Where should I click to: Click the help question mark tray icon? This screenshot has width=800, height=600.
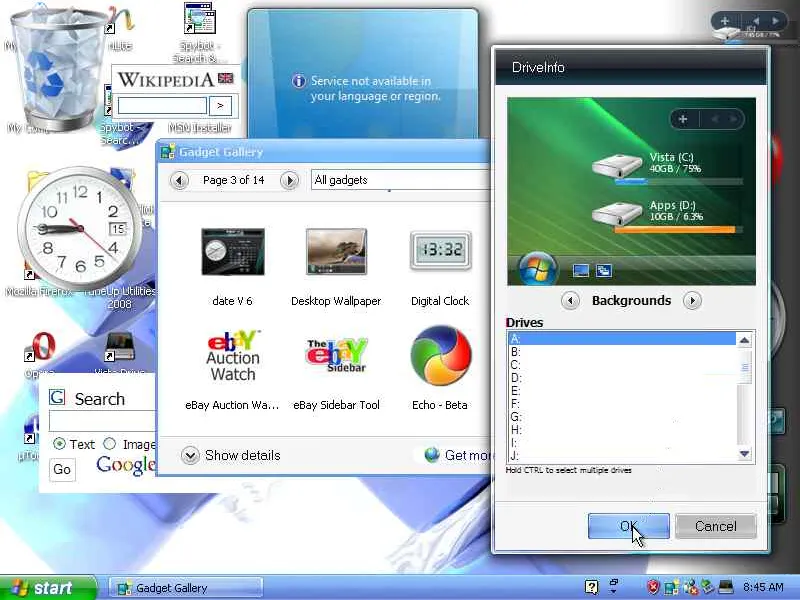[591, 587]
